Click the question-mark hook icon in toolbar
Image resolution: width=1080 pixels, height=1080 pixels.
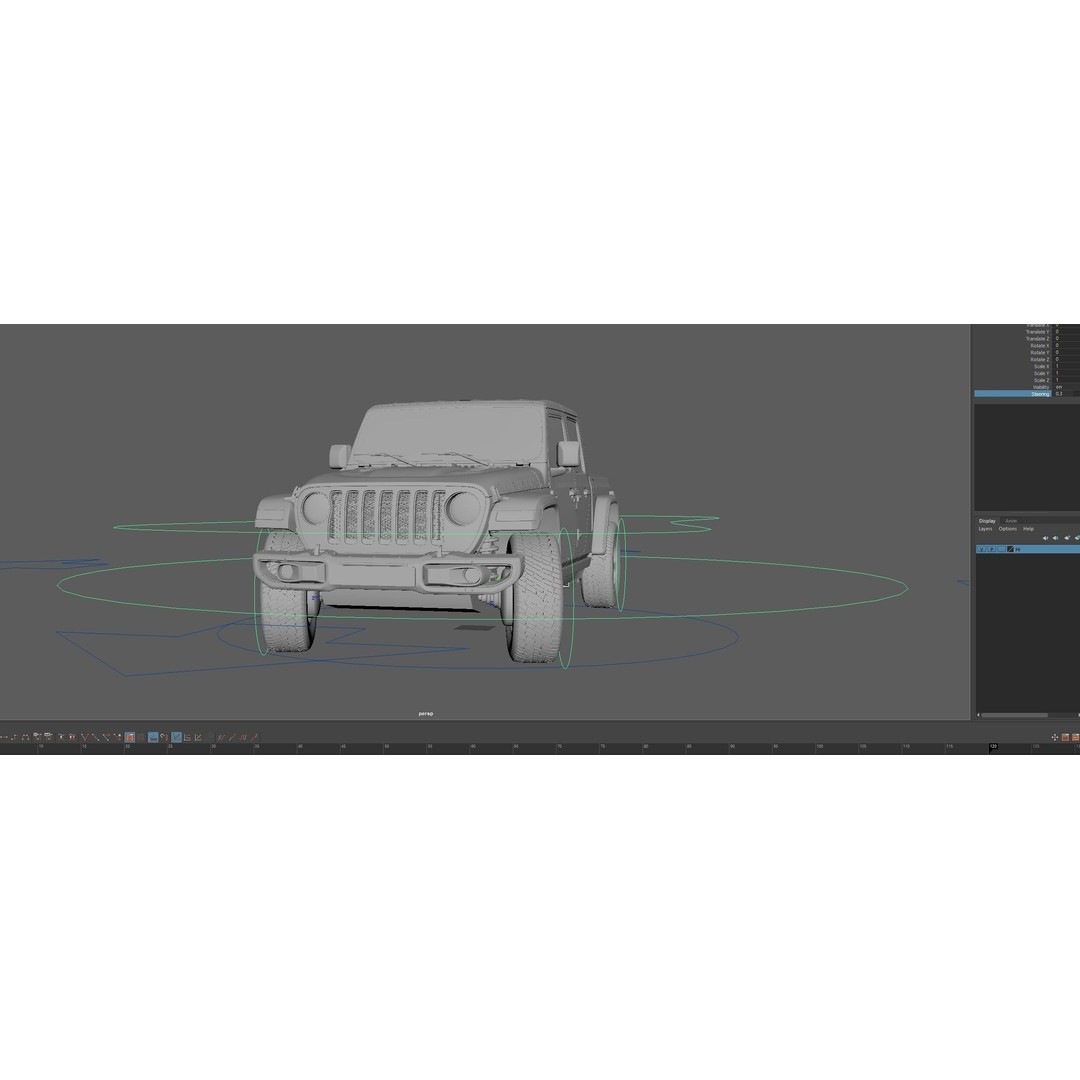[164, 737]
